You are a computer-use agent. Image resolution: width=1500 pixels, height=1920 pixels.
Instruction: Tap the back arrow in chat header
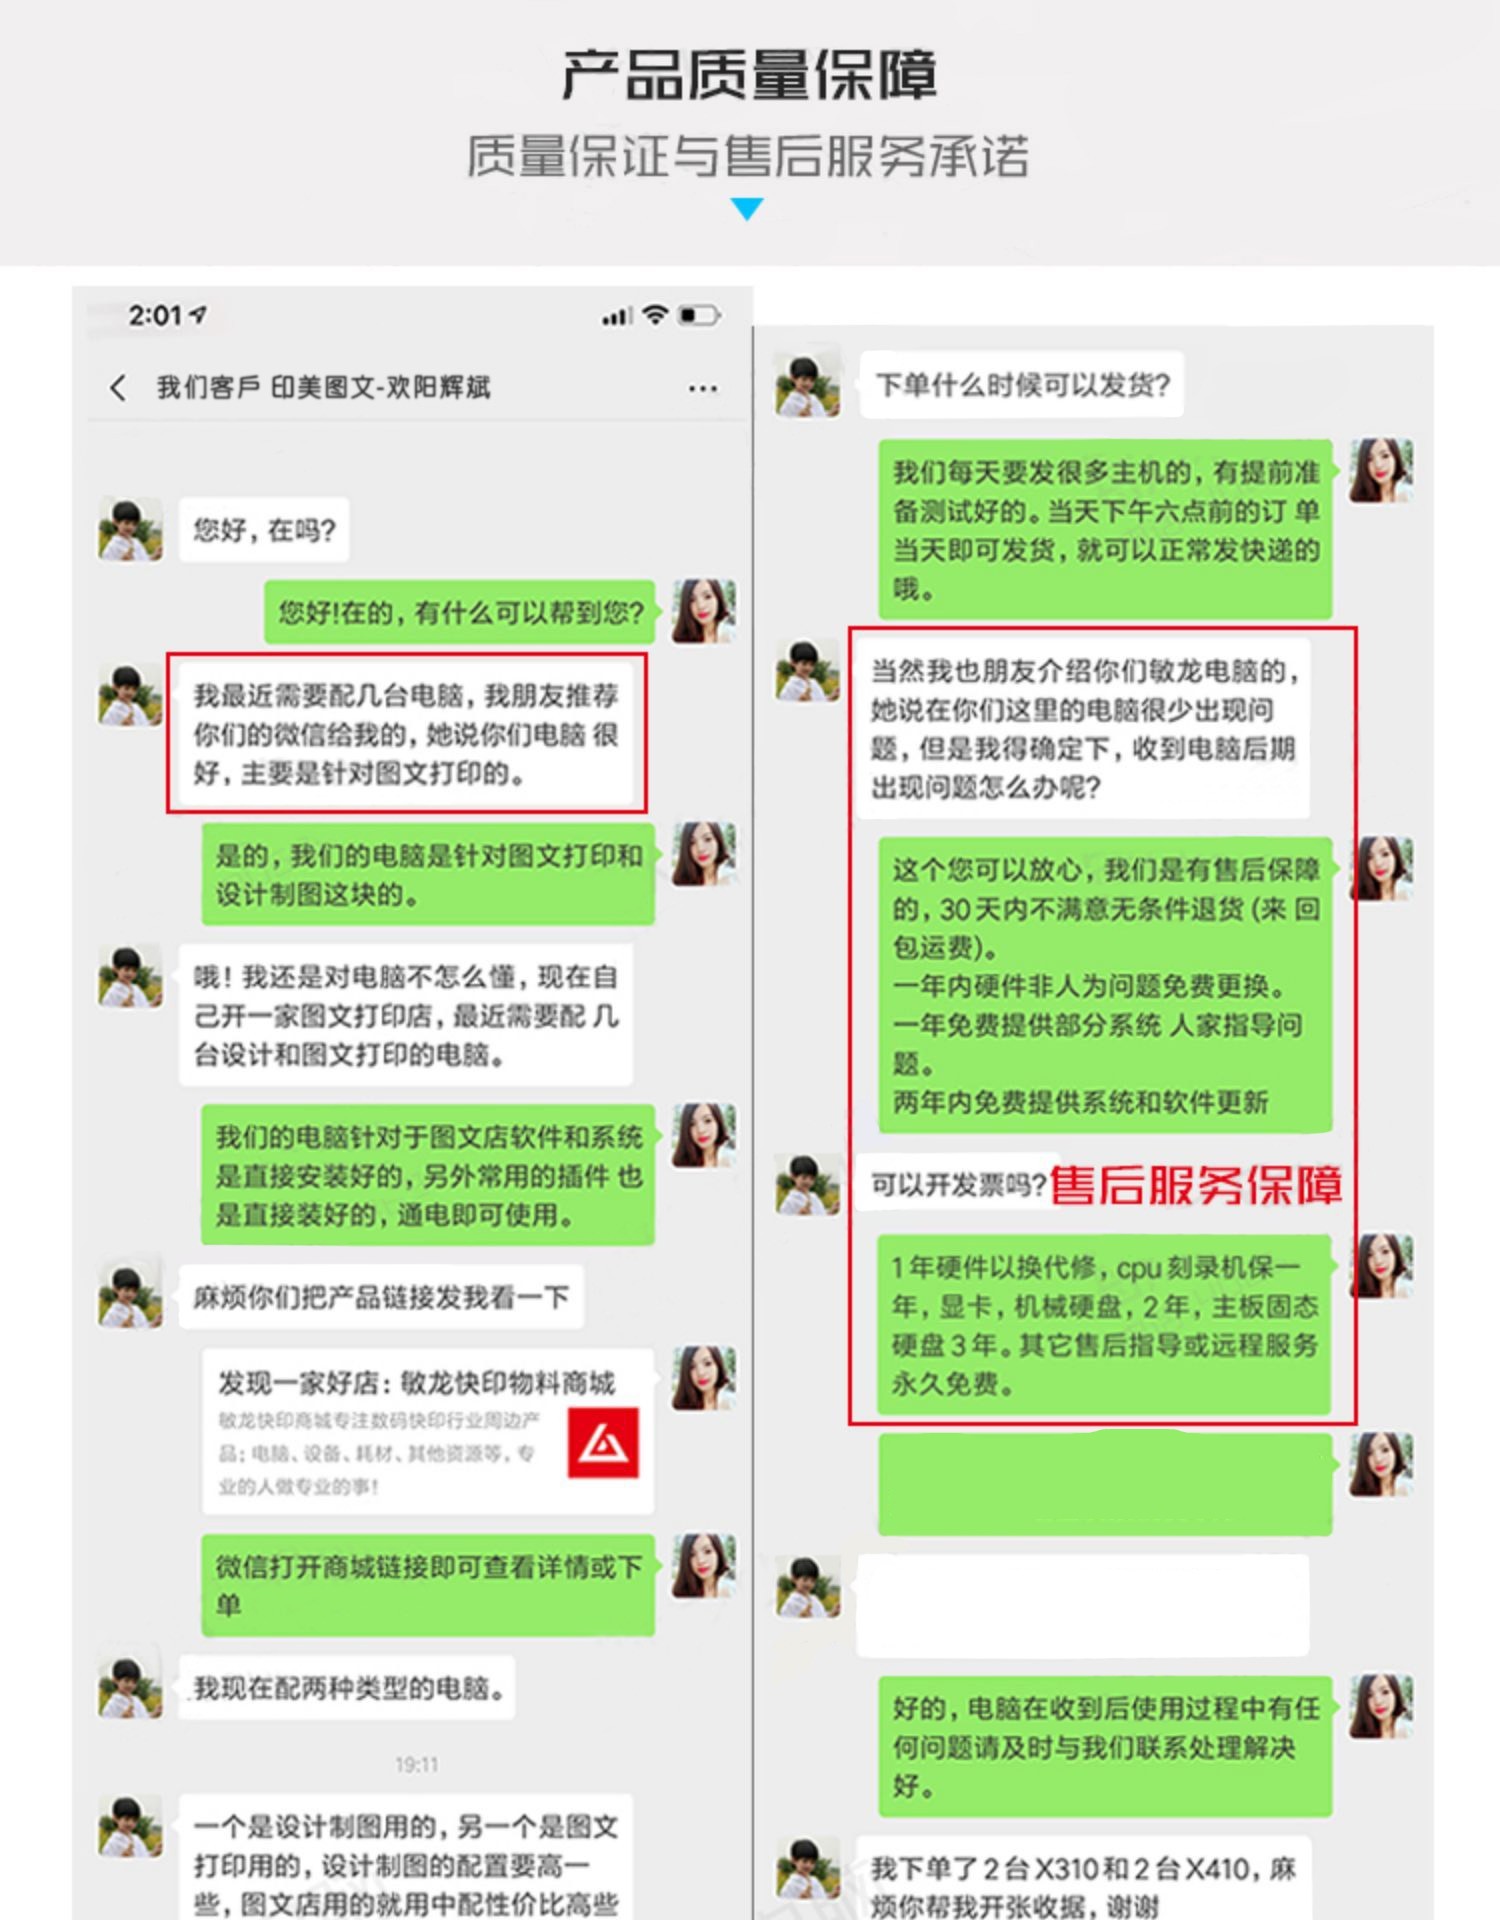coord(118,387)
